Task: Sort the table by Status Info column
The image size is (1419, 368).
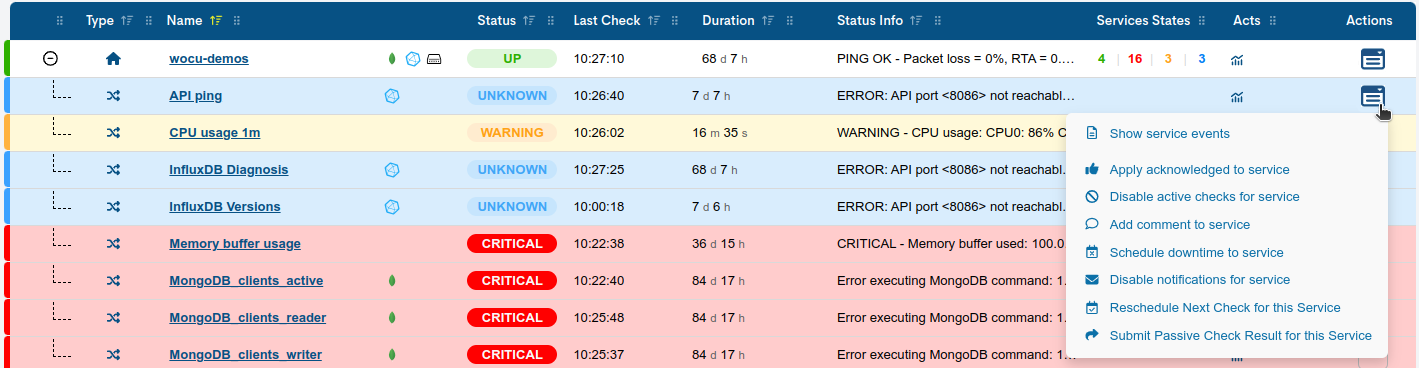Action: tap(916, 21)
